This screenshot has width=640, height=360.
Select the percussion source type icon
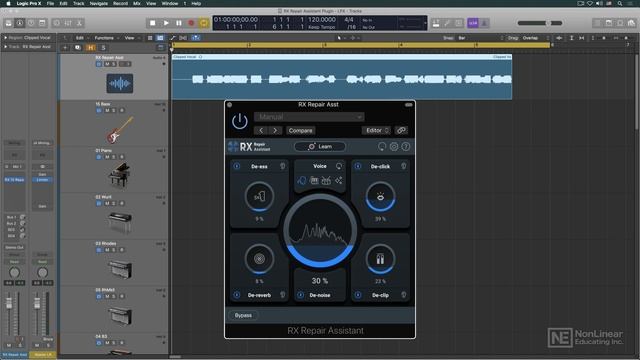(326, 180)
